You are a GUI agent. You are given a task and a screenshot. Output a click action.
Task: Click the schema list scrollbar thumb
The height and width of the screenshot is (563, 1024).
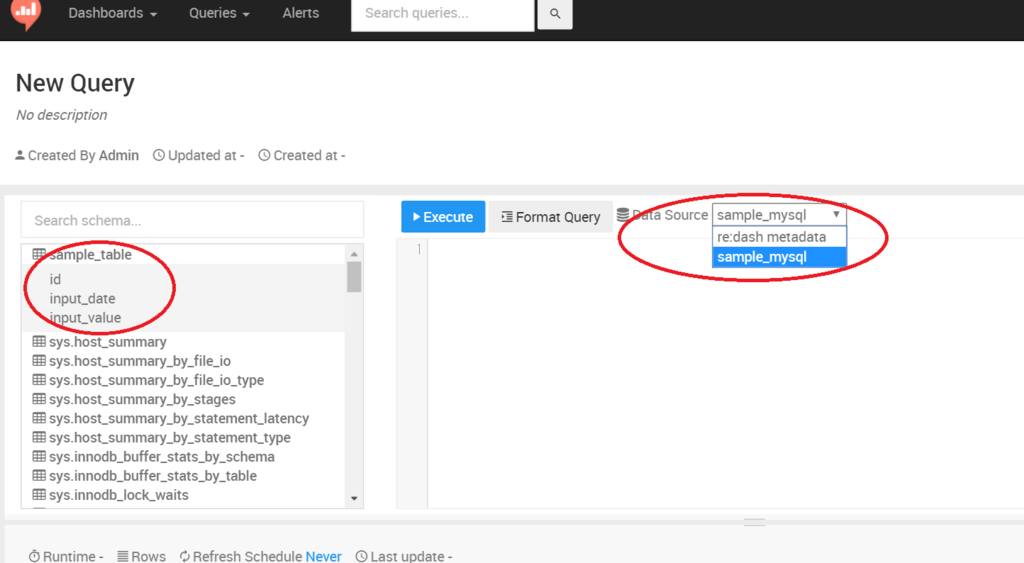click(354, 277)
